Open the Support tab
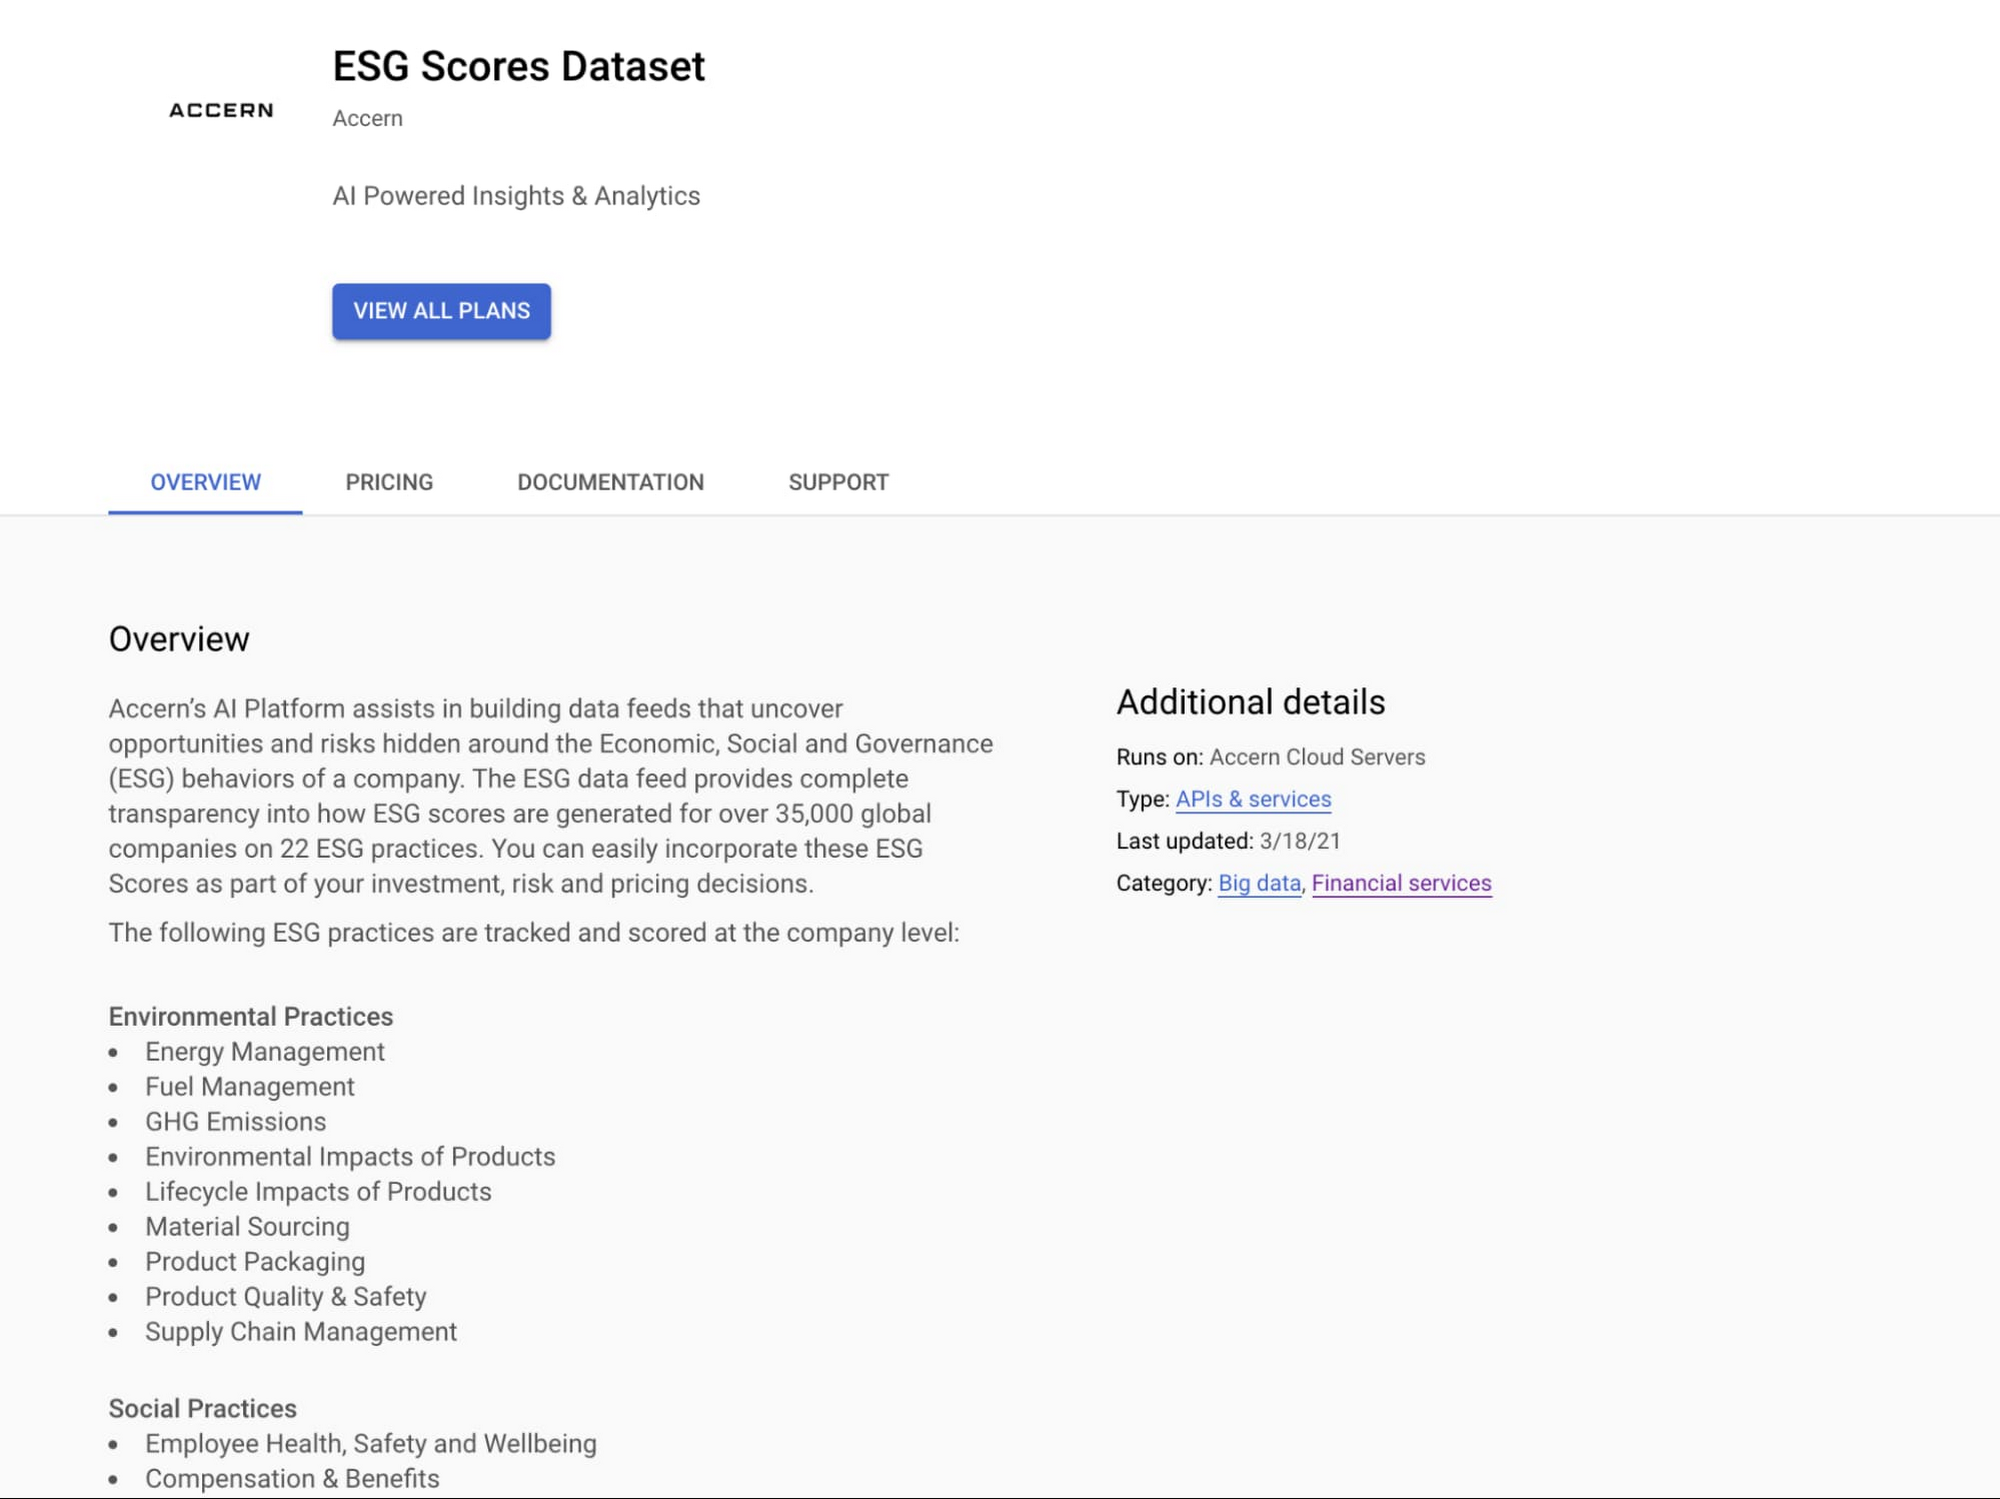The image size is (2000, 1499). click(838, 482)
